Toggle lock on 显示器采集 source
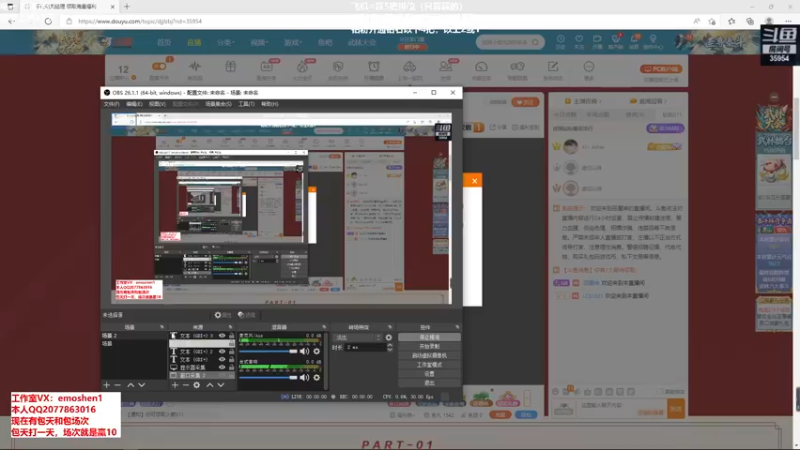This screenshot has width=800, height=450. click(x=232, y=367)
